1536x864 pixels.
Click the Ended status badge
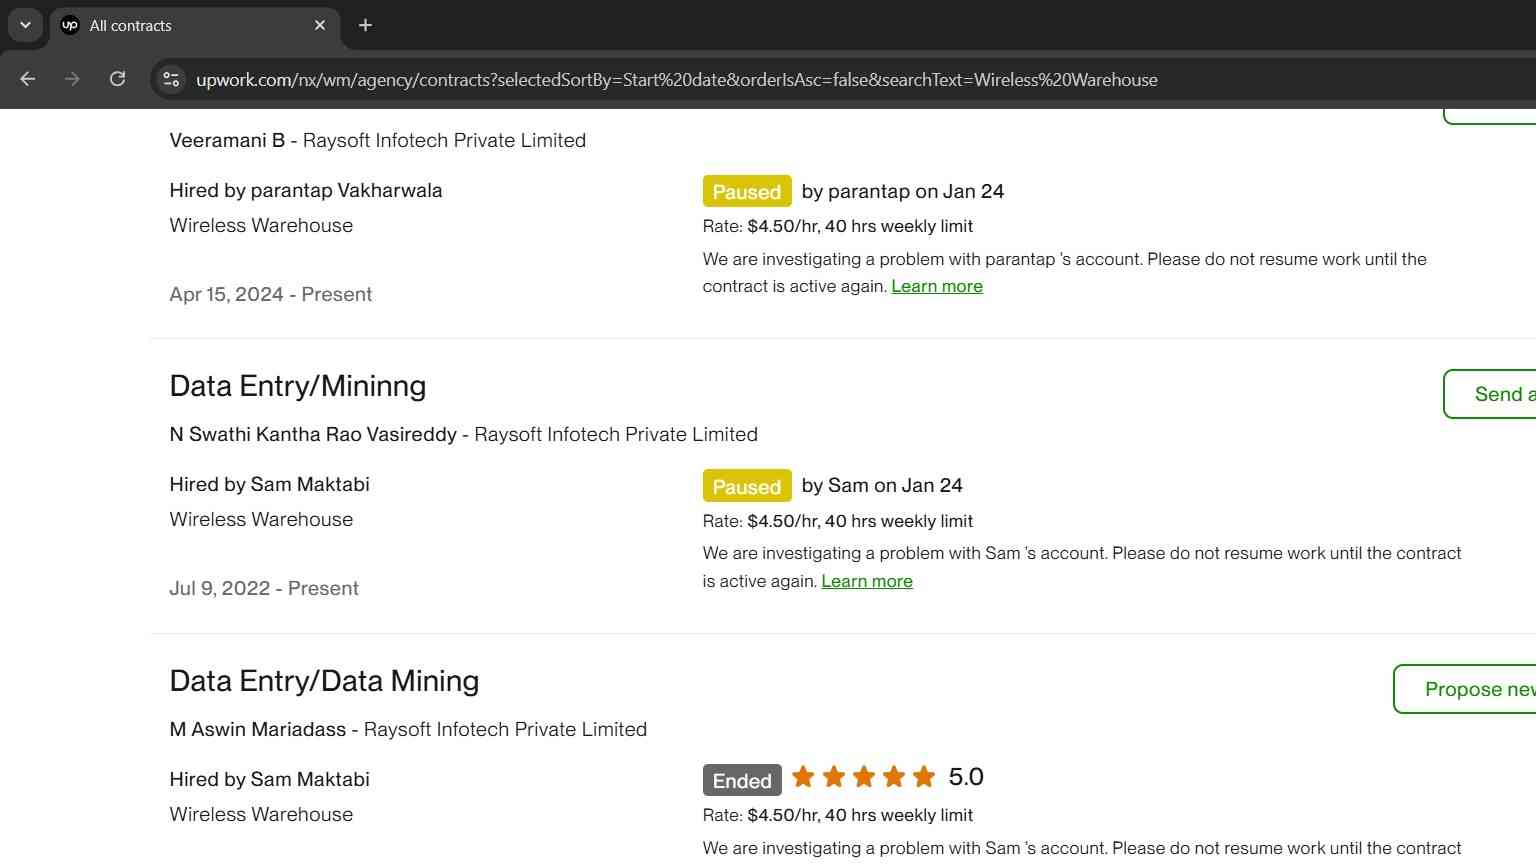coord(742,780)
